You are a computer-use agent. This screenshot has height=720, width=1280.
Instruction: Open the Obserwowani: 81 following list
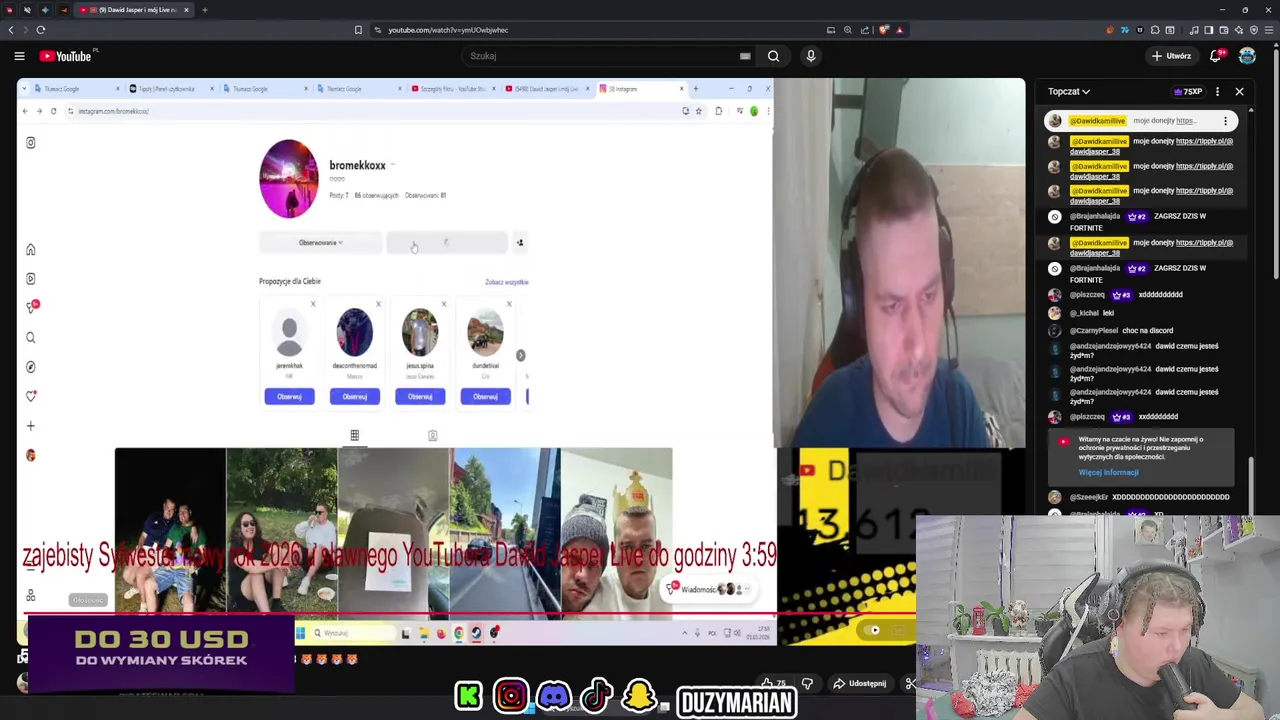[x=425, y=196]
